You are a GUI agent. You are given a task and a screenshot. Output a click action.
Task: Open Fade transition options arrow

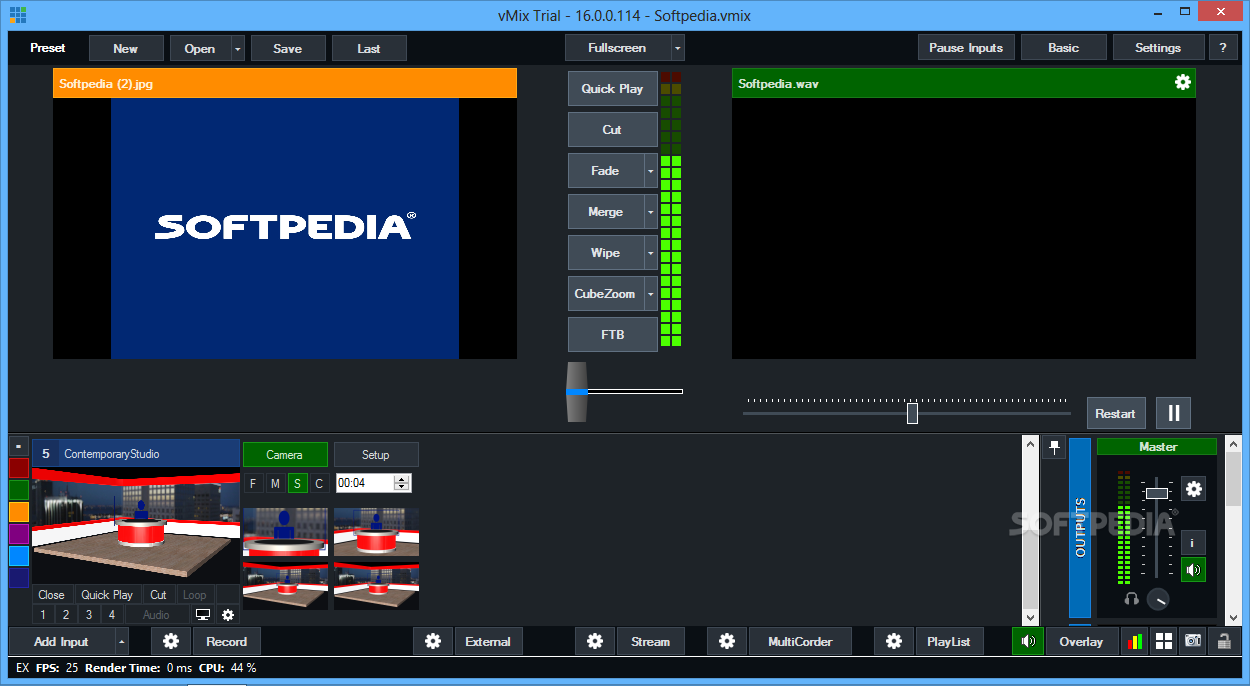click(650, 171)
